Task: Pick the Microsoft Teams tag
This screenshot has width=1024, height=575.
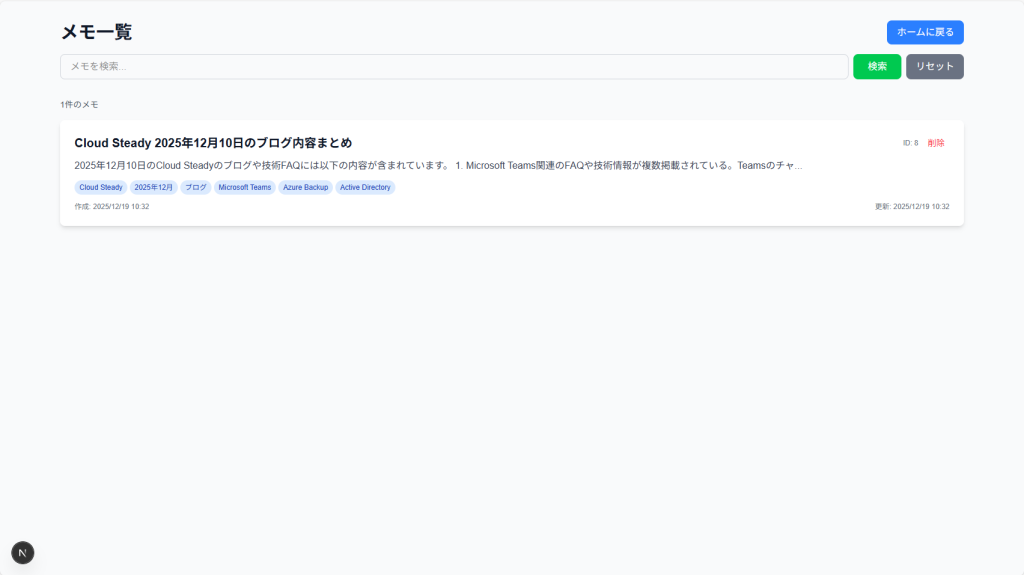Action: pyautogui.click(x=245, y=187)
